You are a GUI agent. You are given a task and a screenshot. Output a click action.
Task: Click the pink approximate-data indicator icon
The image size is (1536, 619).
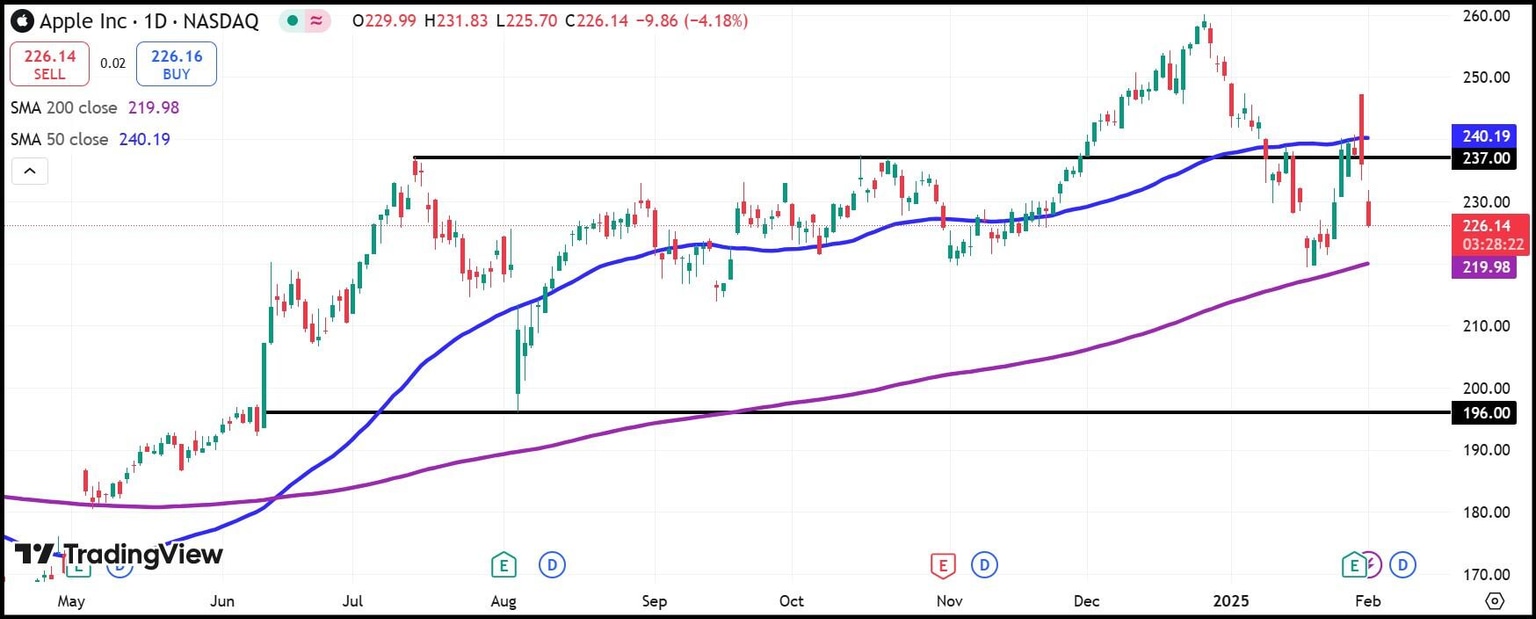coord(318,21)
